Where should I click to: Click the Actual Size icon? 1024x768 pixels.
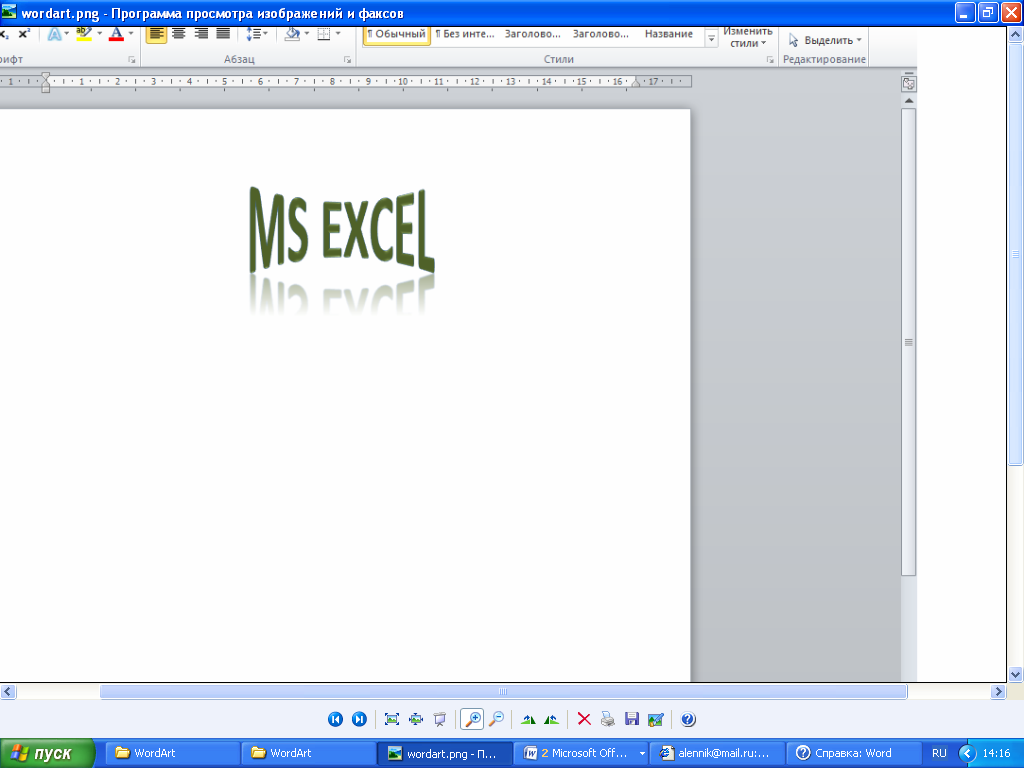pos(416,719)
